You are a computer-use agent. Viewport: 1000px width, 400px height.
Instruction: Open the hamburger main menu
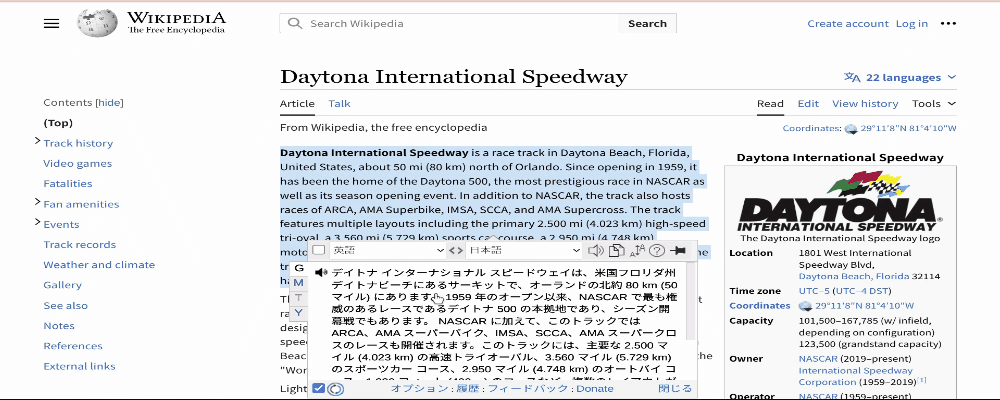point(51,24)
